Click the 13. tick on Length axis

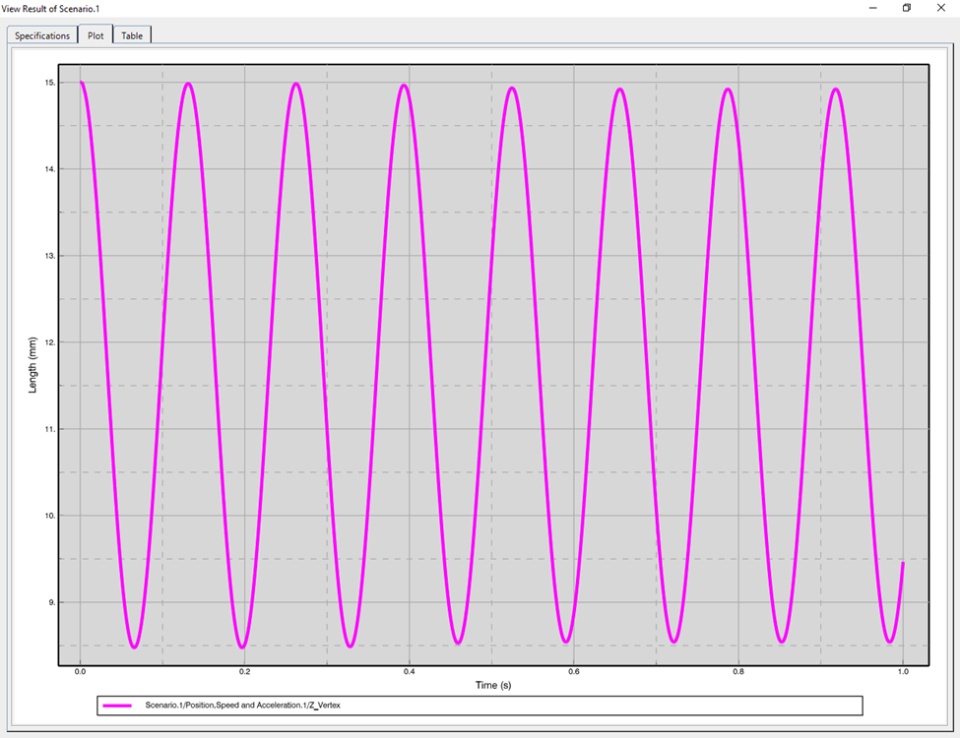pos(50,256)
